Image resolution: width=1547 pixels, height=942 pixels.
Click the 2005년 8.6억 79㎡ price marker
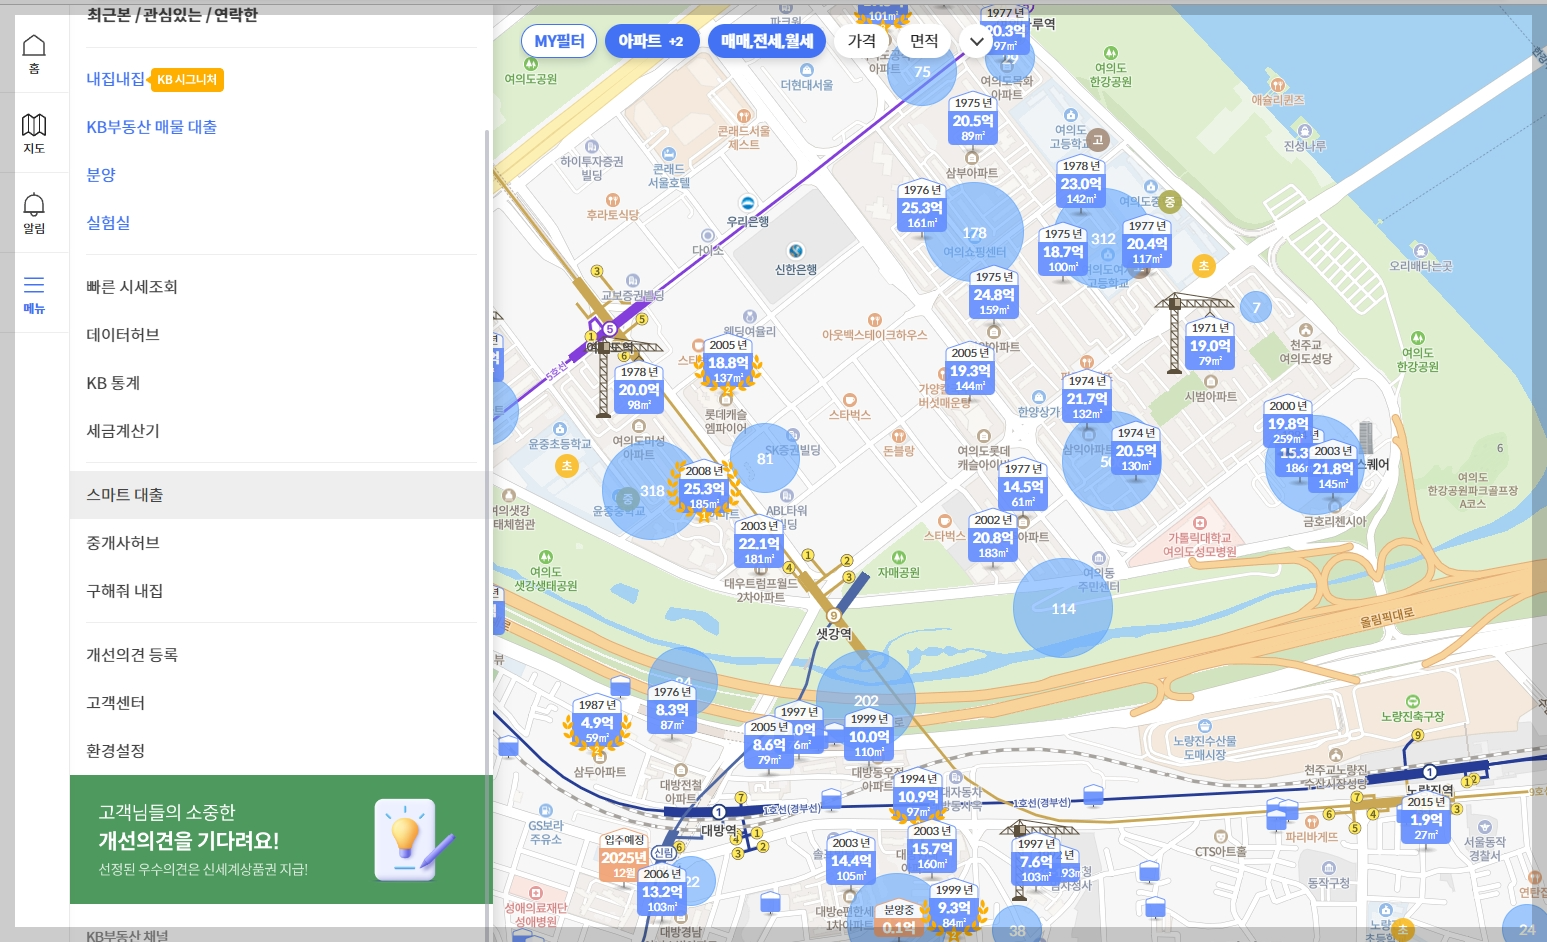pos(769,744)
